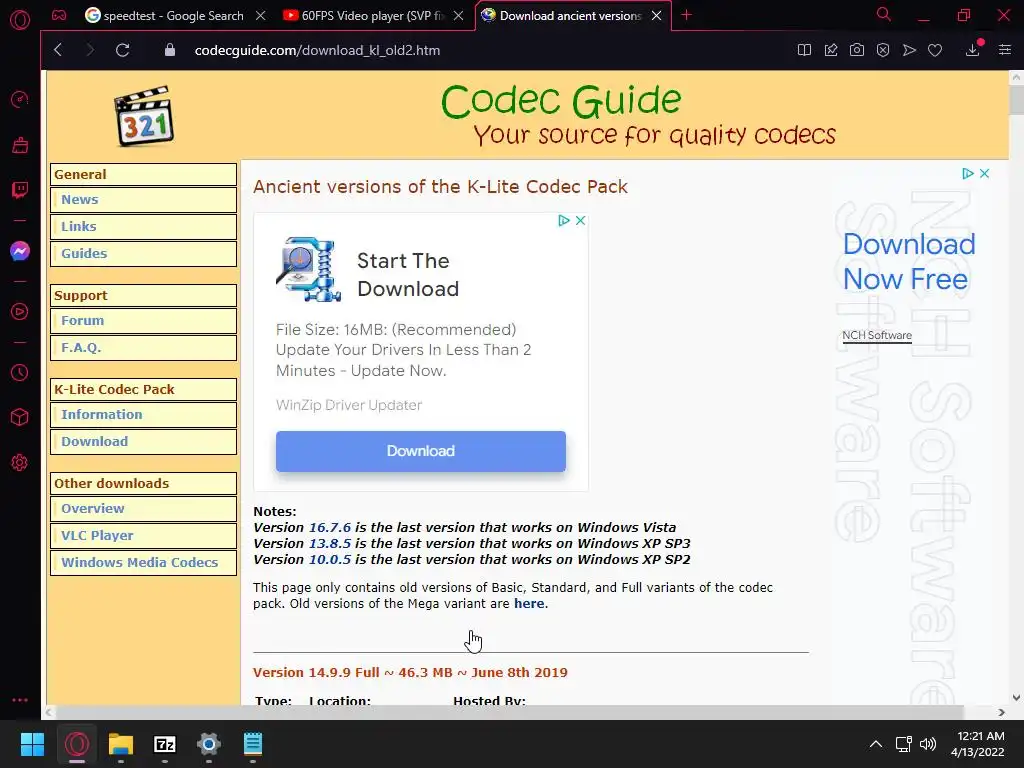Open Twitch panel in Opera sidebar
This screenshot has width=1024, height=768.
pos(20,190)
